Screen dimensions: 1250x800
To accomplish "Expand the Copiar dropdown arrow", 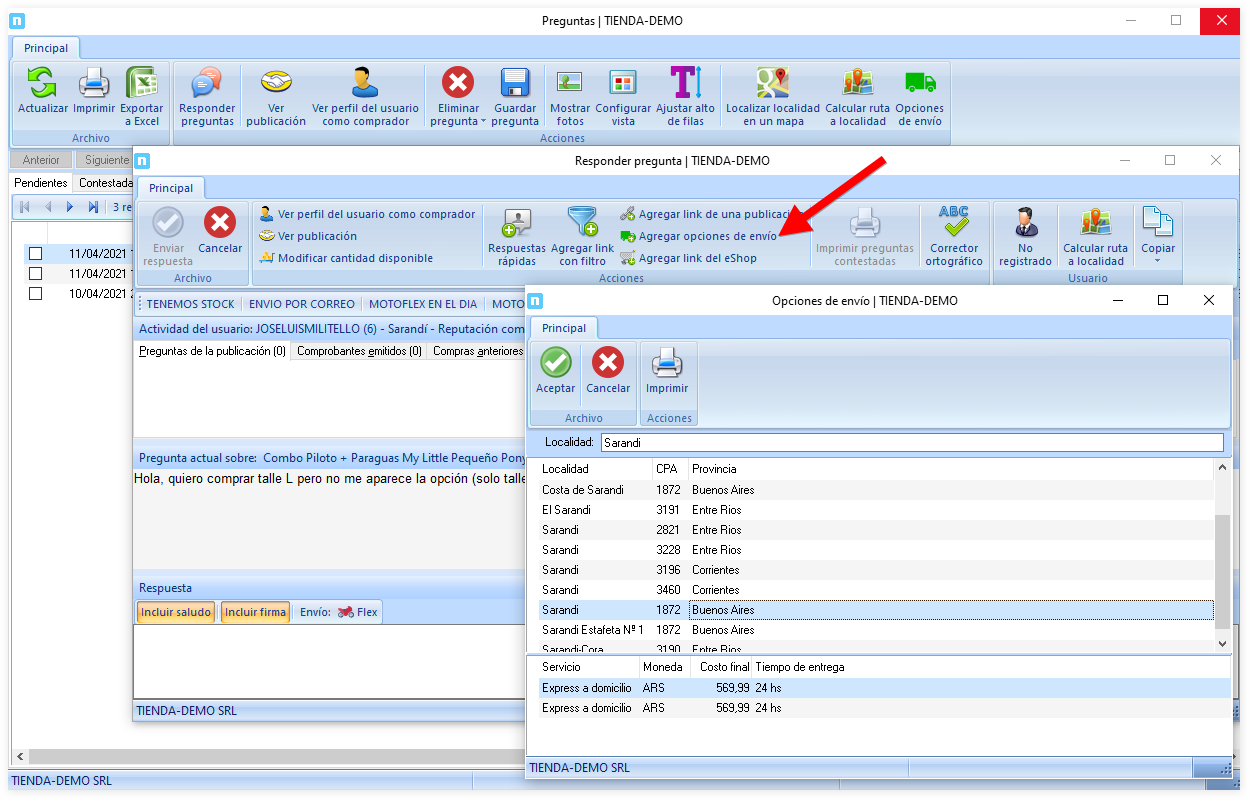I will coord(1158,261).
